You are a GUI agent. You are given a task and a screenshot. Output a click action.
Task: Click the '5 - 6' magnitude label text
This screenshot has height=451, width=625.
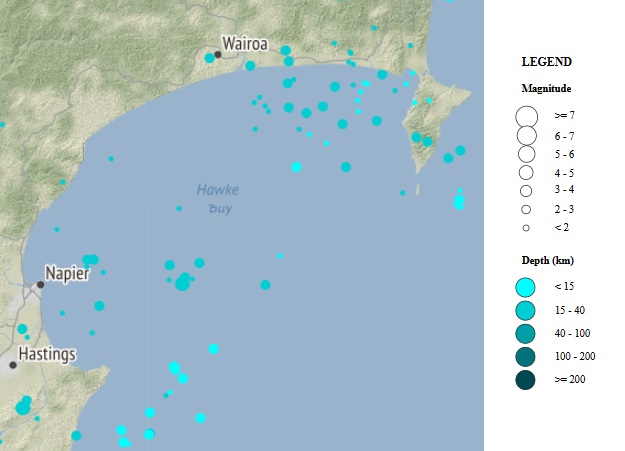(564, 154)
